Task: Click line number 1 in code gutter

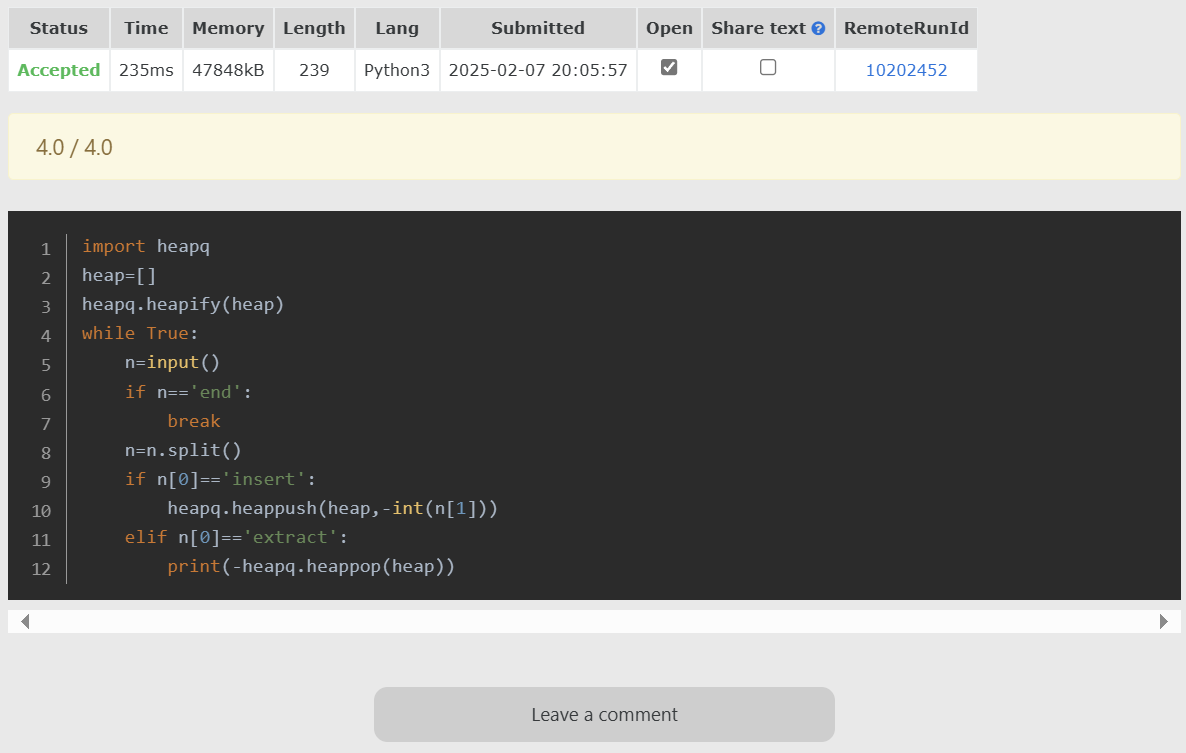Action: point(45,248)
